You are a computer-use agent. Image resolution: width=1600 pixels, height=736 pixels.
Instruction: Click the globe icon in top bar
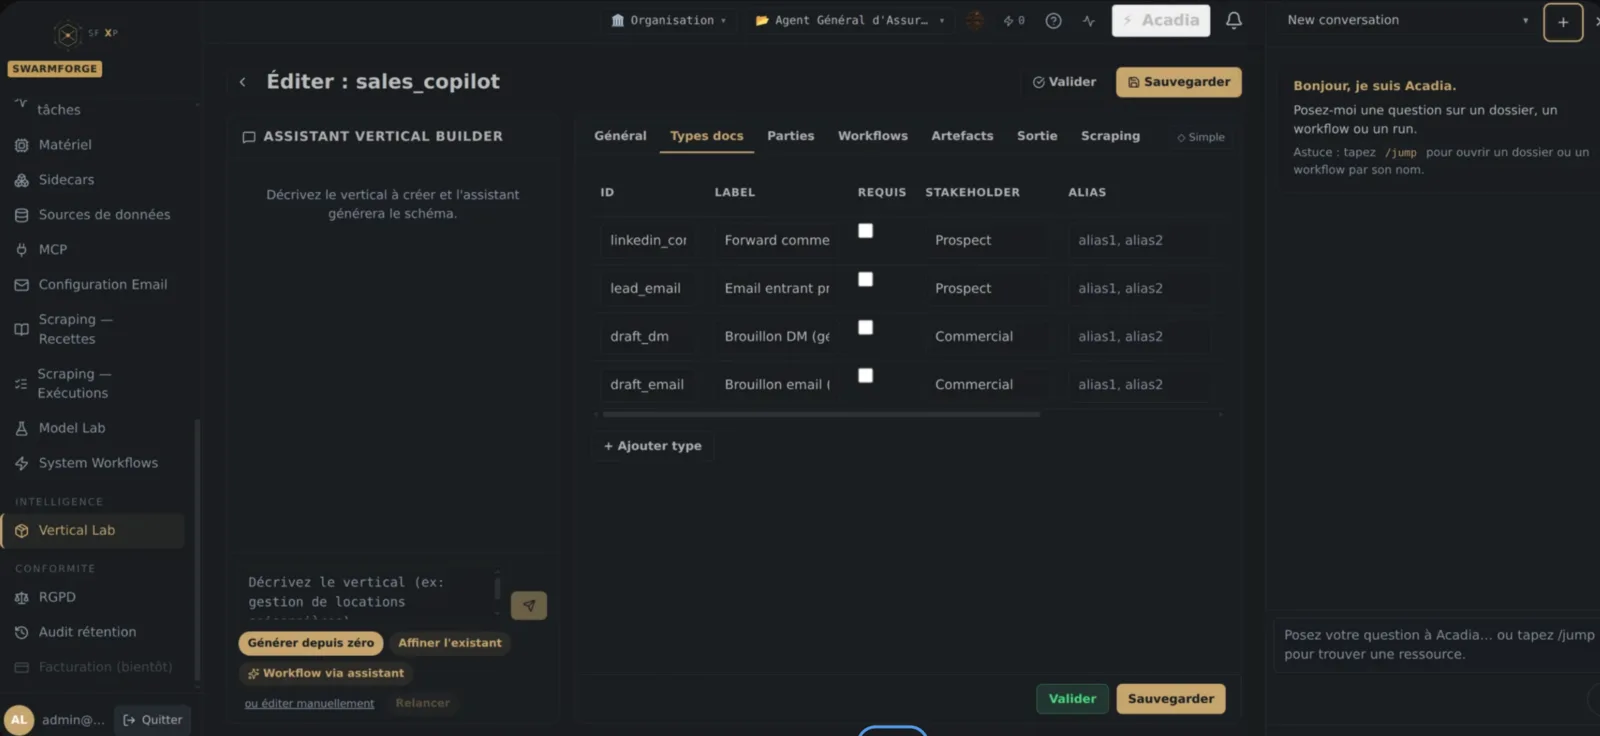tap(975, 20)
